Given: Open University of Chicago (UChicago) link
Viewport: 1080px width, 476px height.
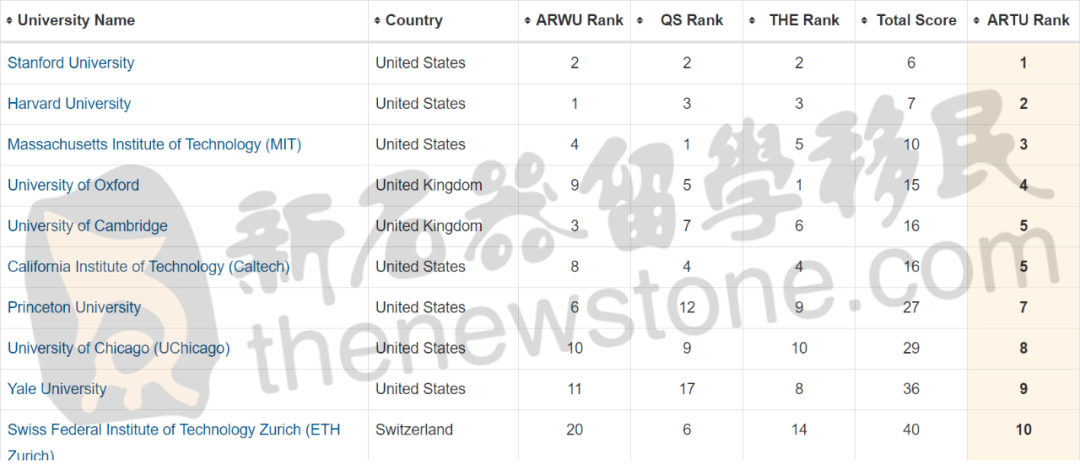Looking at the screenshot, I should tap(118, 348).
